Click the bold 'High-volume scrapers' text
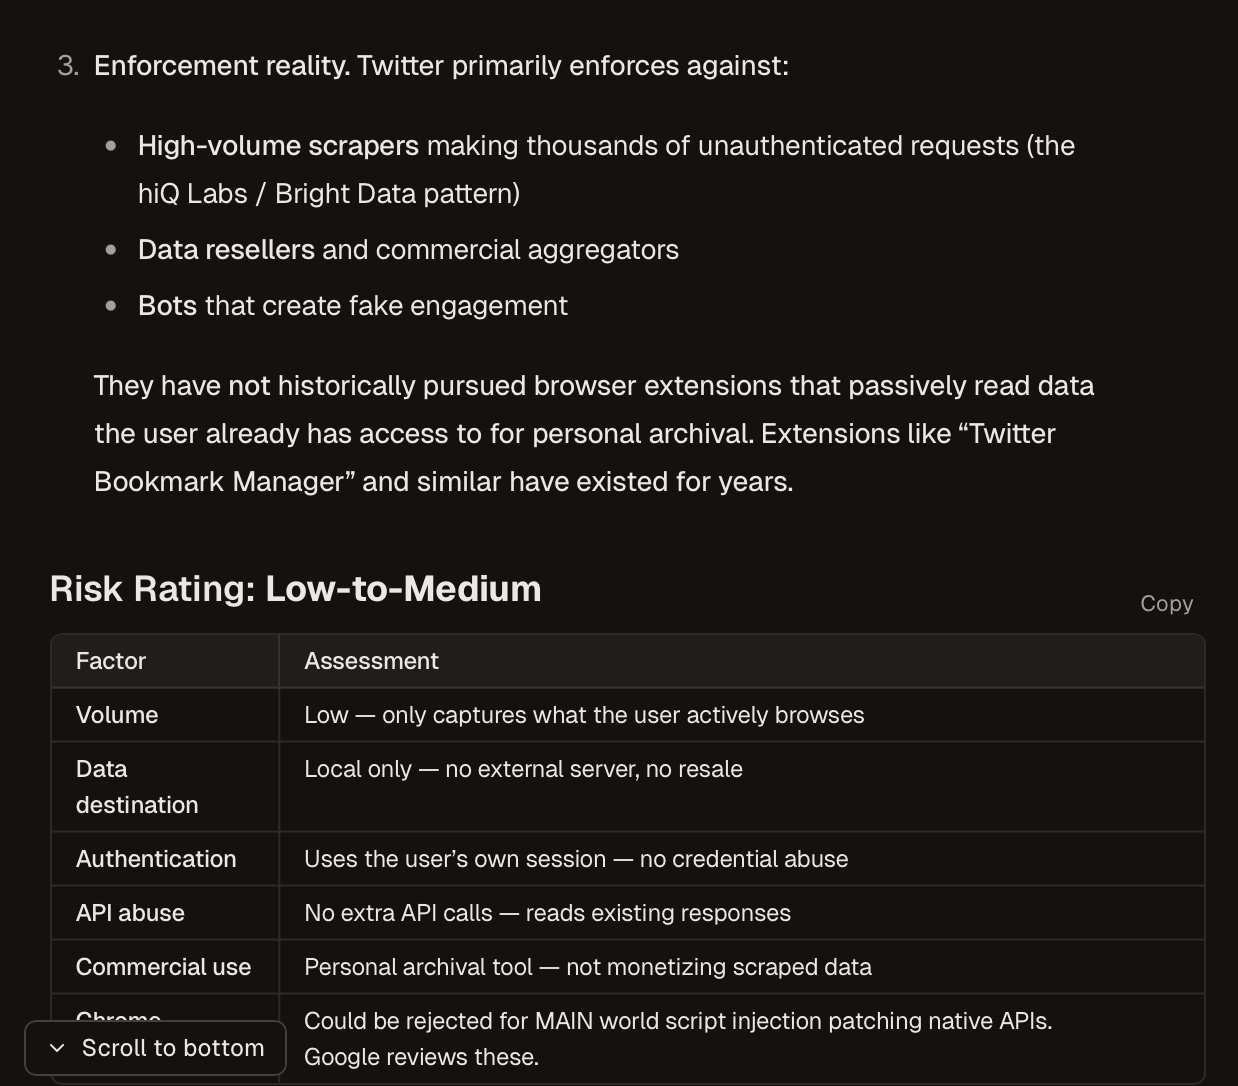Screen dimensions: 1238x1086 point(278,146)
